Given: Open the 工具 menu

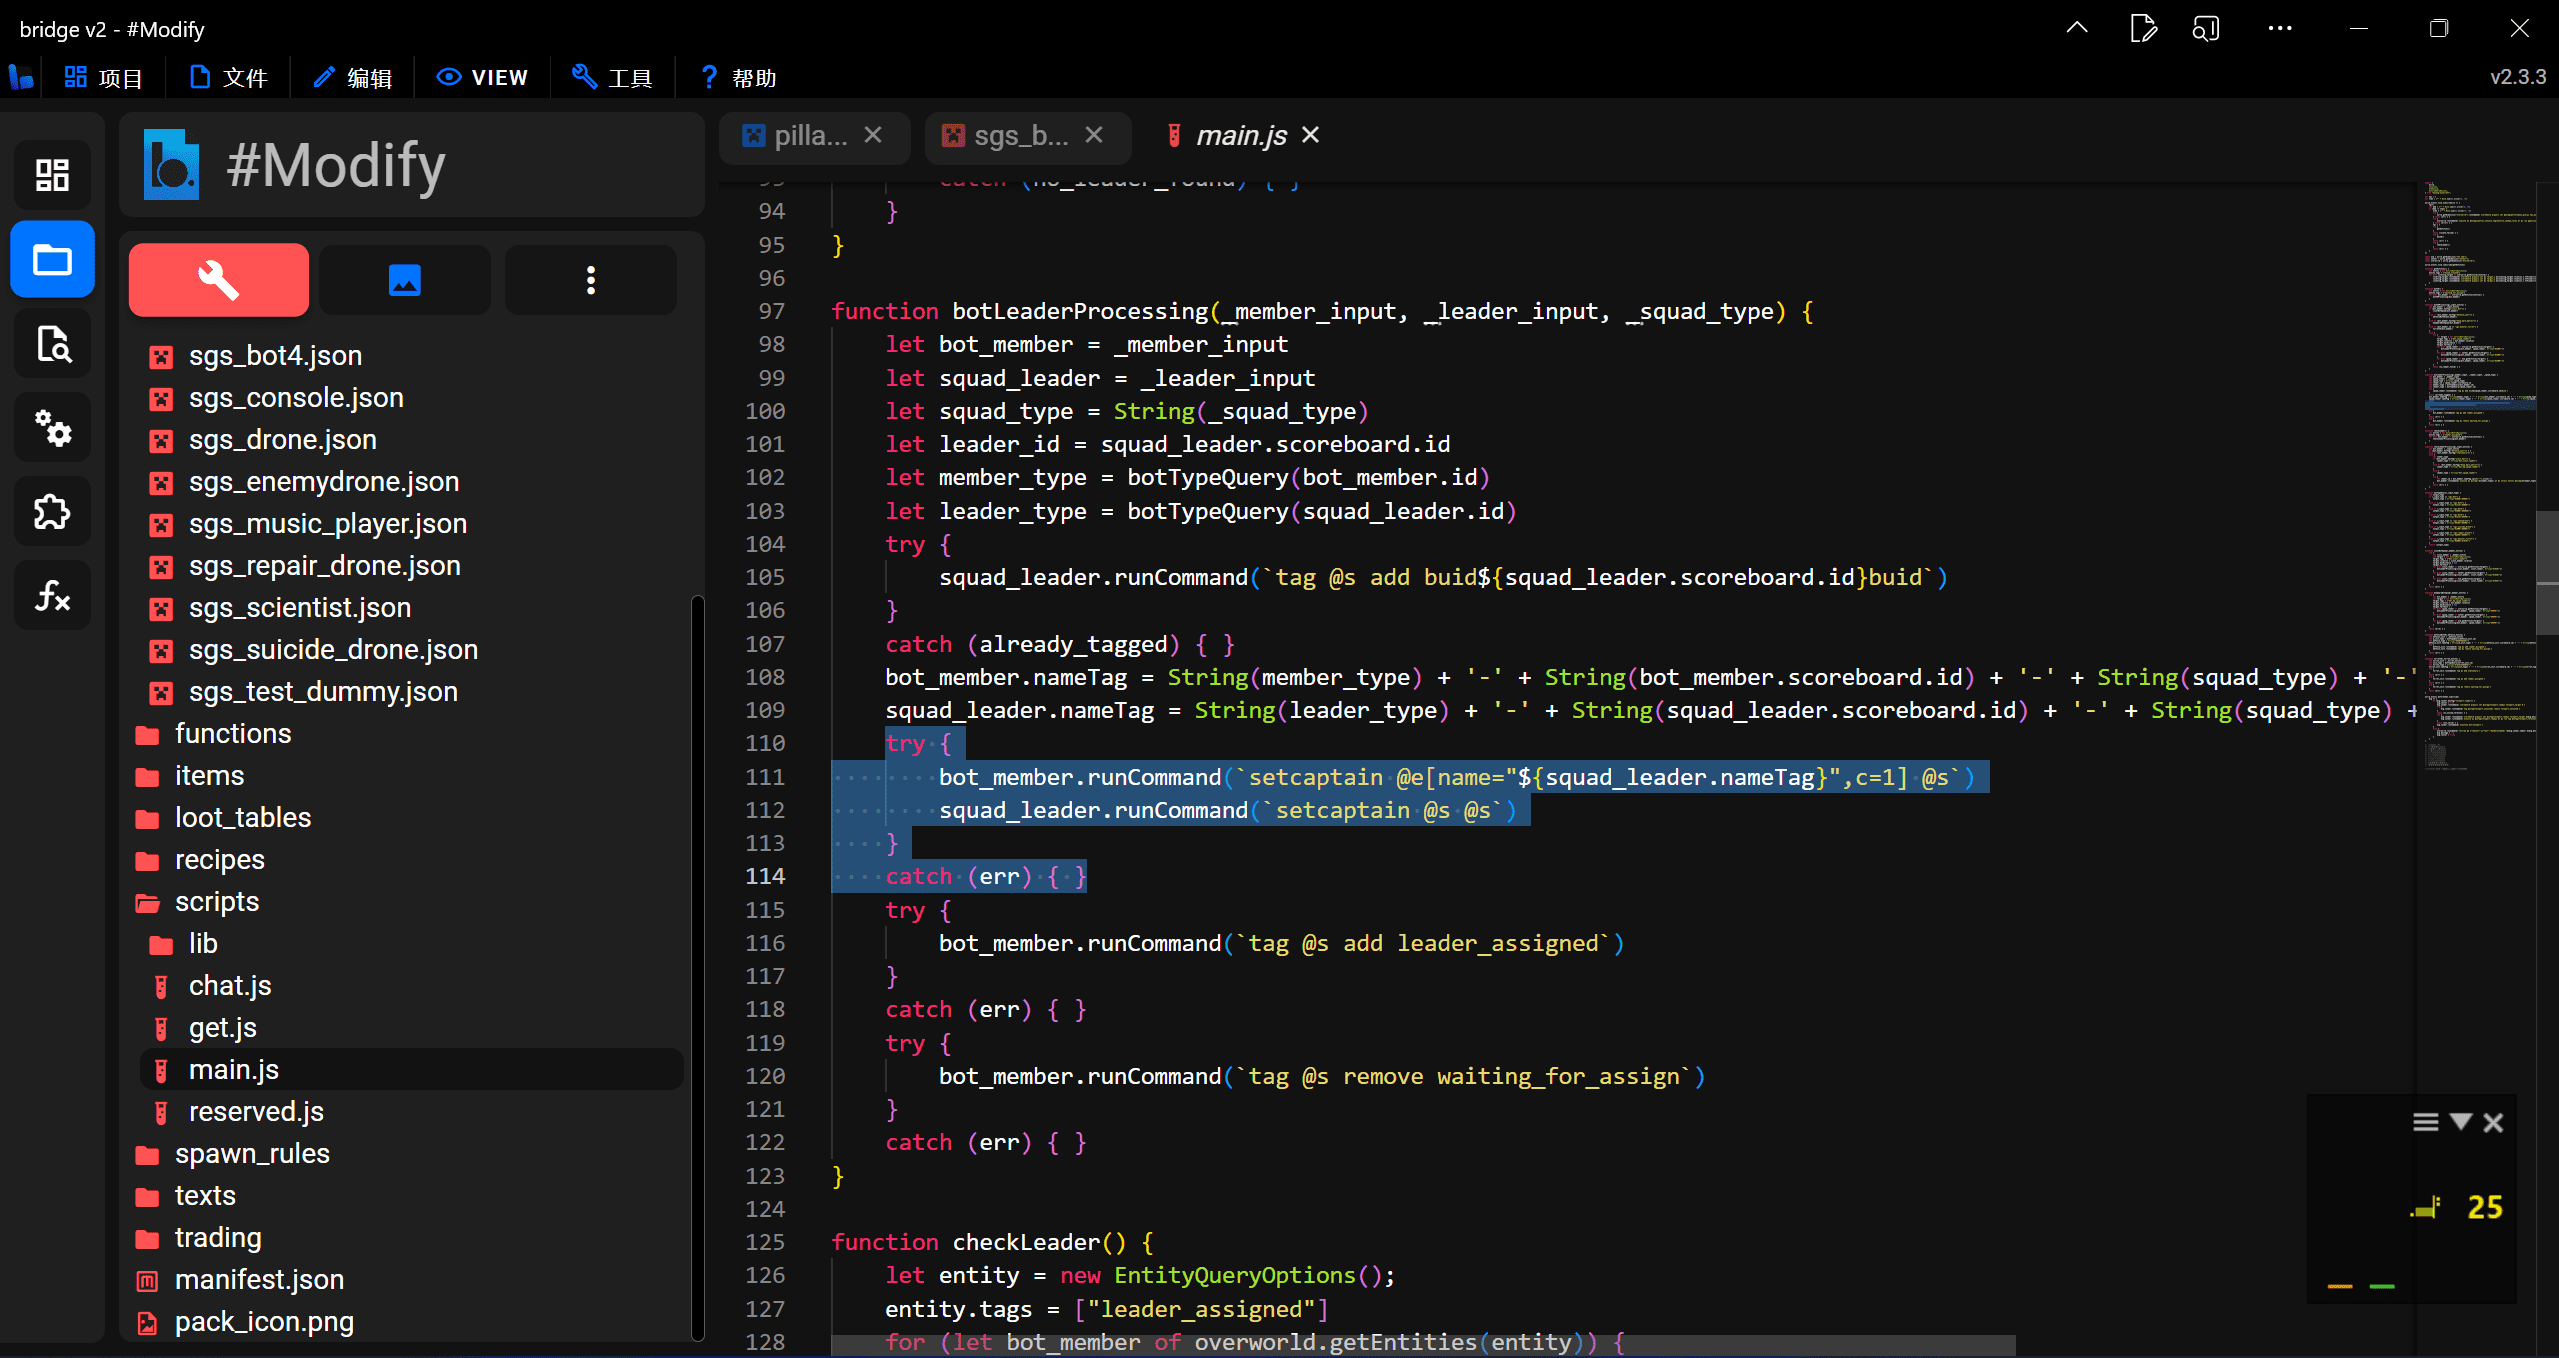Looking at the screenshot, I should (612, 77).
